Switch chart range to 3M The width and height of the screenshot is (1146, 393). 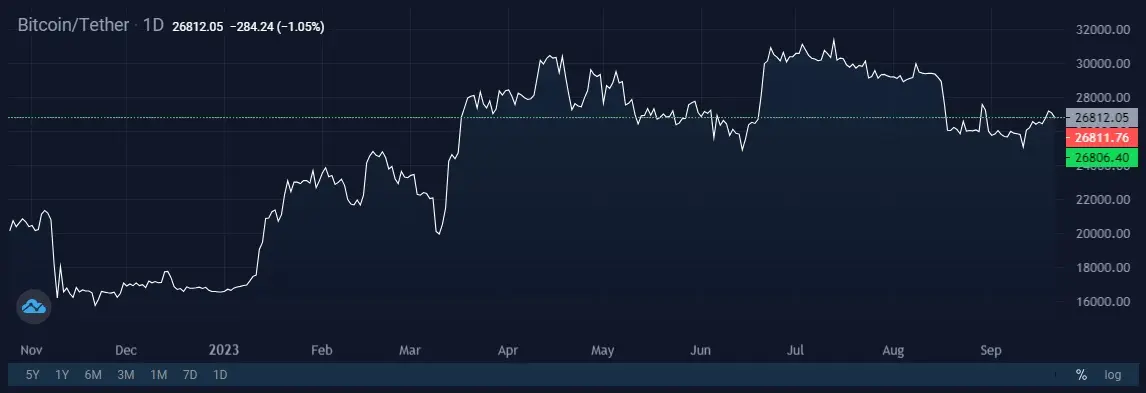tap(125, 375)
